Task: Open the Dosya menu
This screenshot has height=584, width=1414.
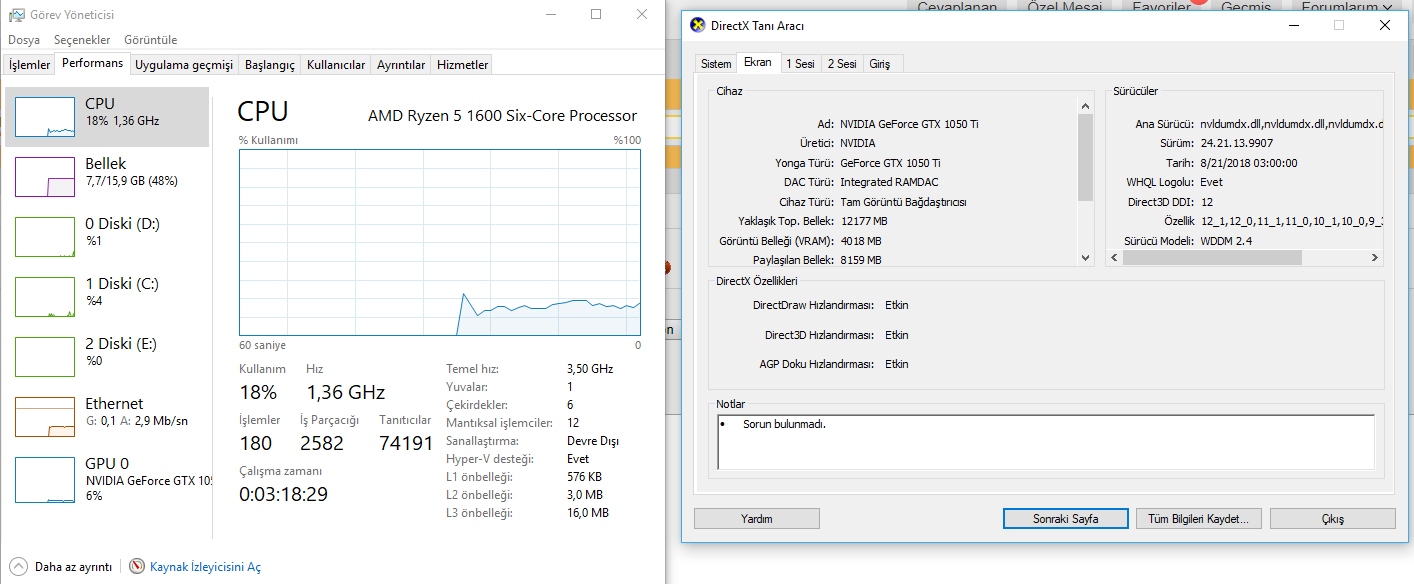Action: coord(24,40)
